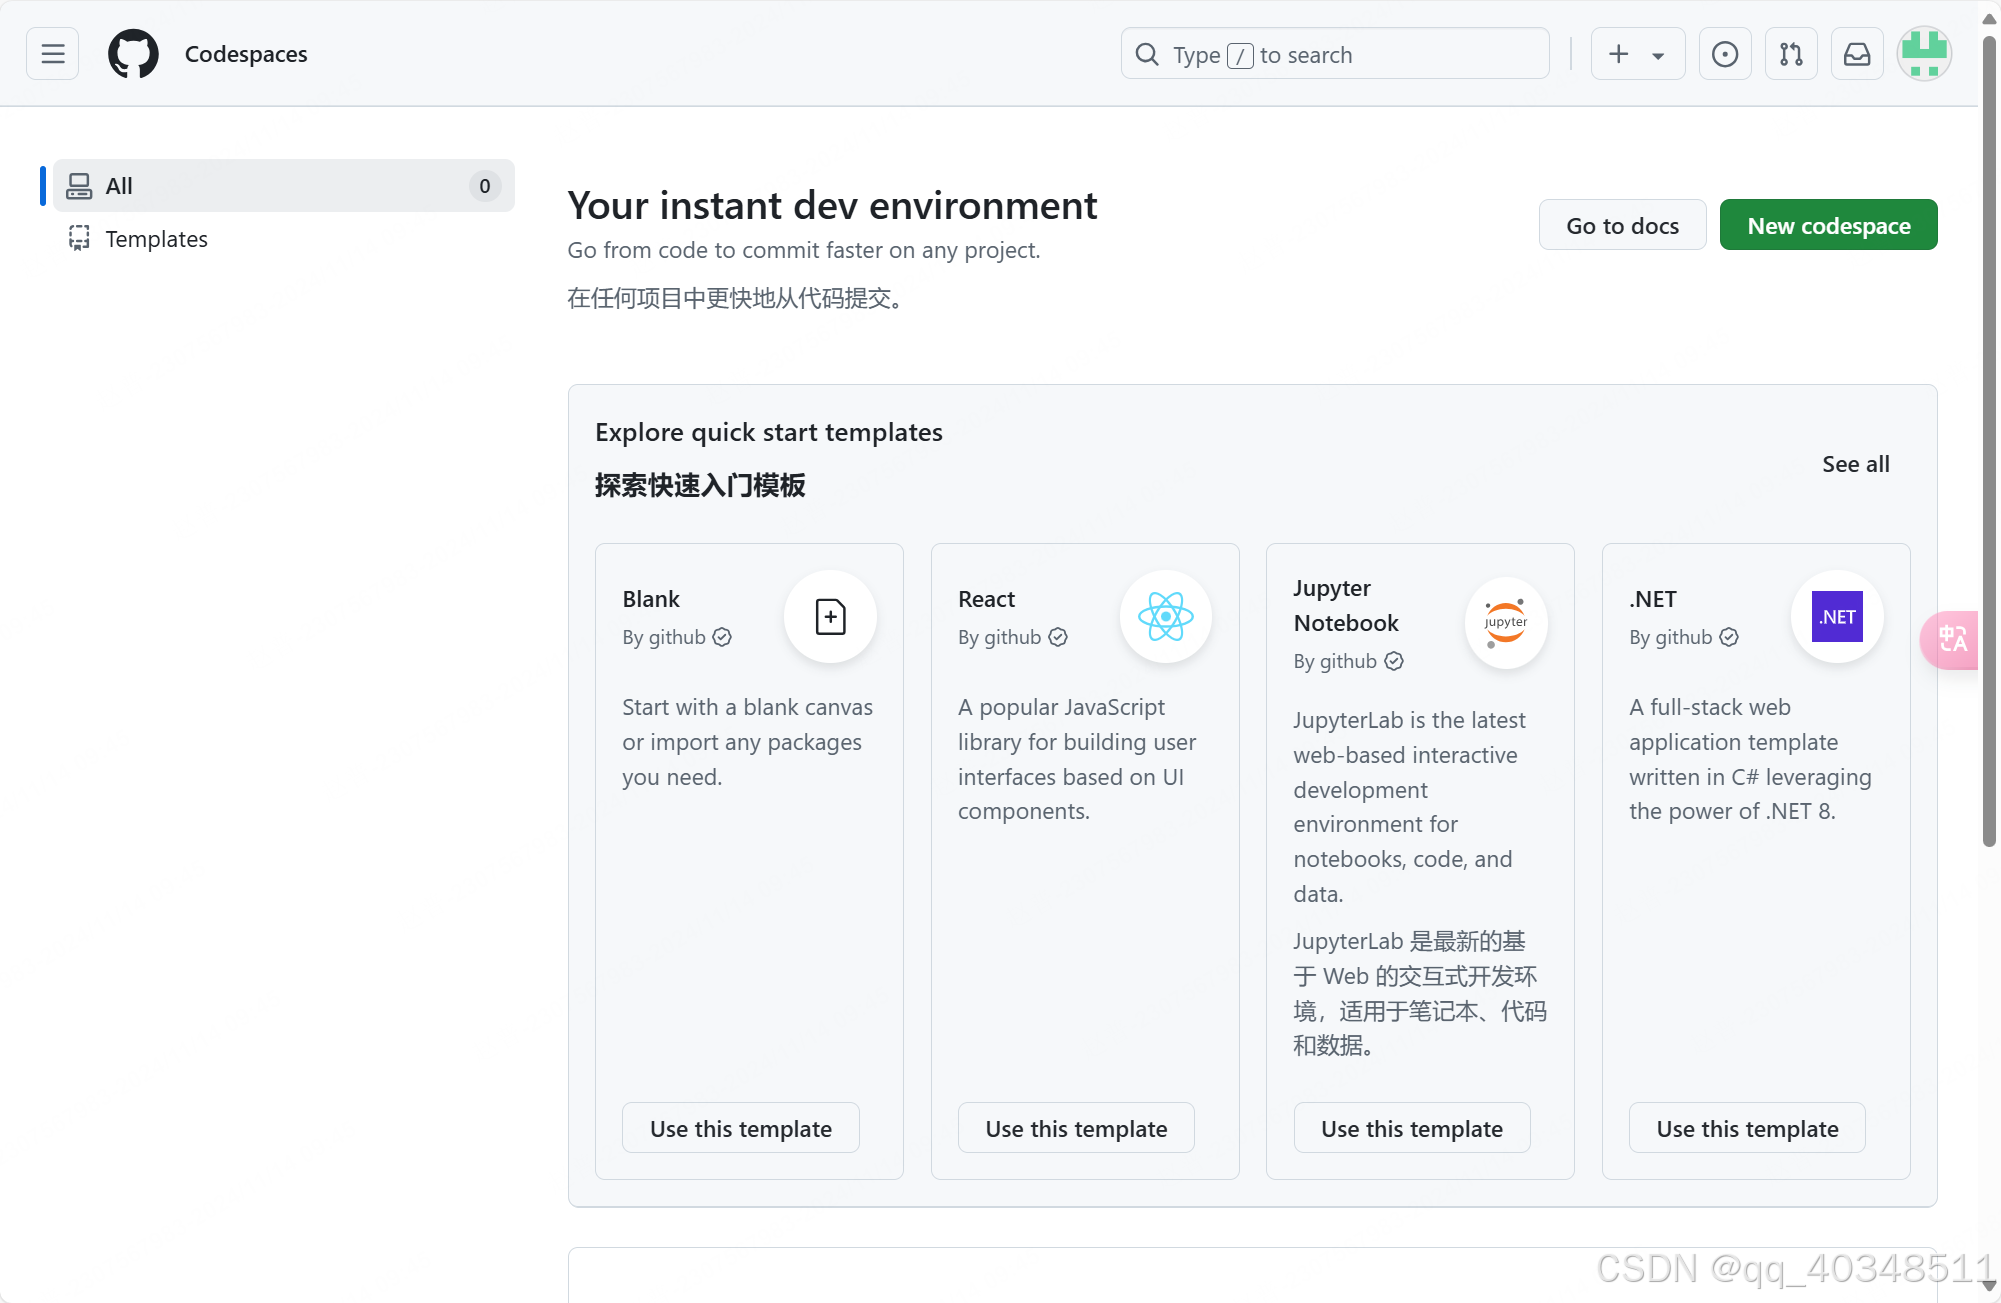Click the Codespaces header title
The image size is (2001, 1303).
(246, 54)
